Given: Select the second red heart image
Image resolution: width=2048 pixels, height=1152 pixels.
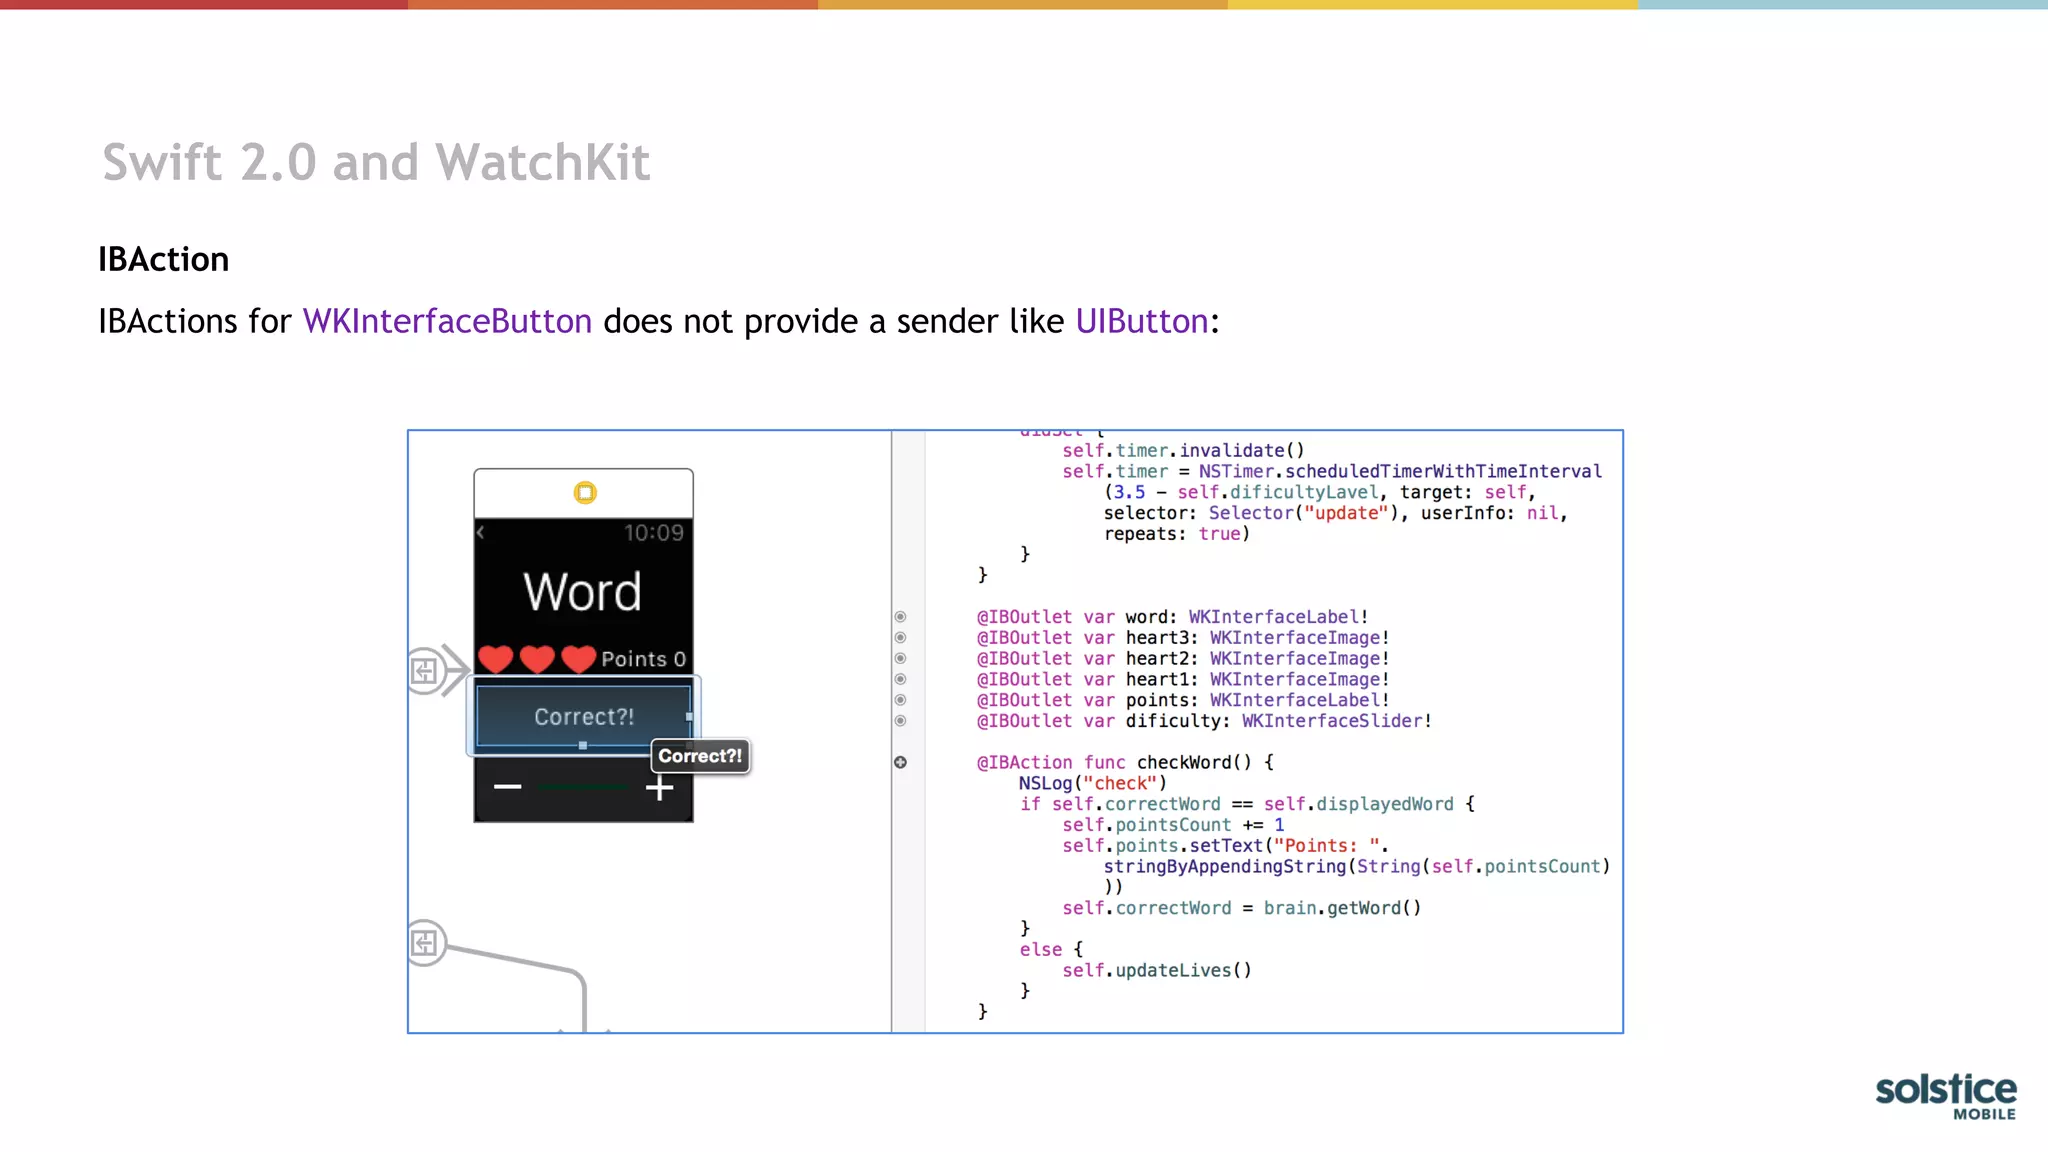Looking at the screenshot, I should (537, 658).
